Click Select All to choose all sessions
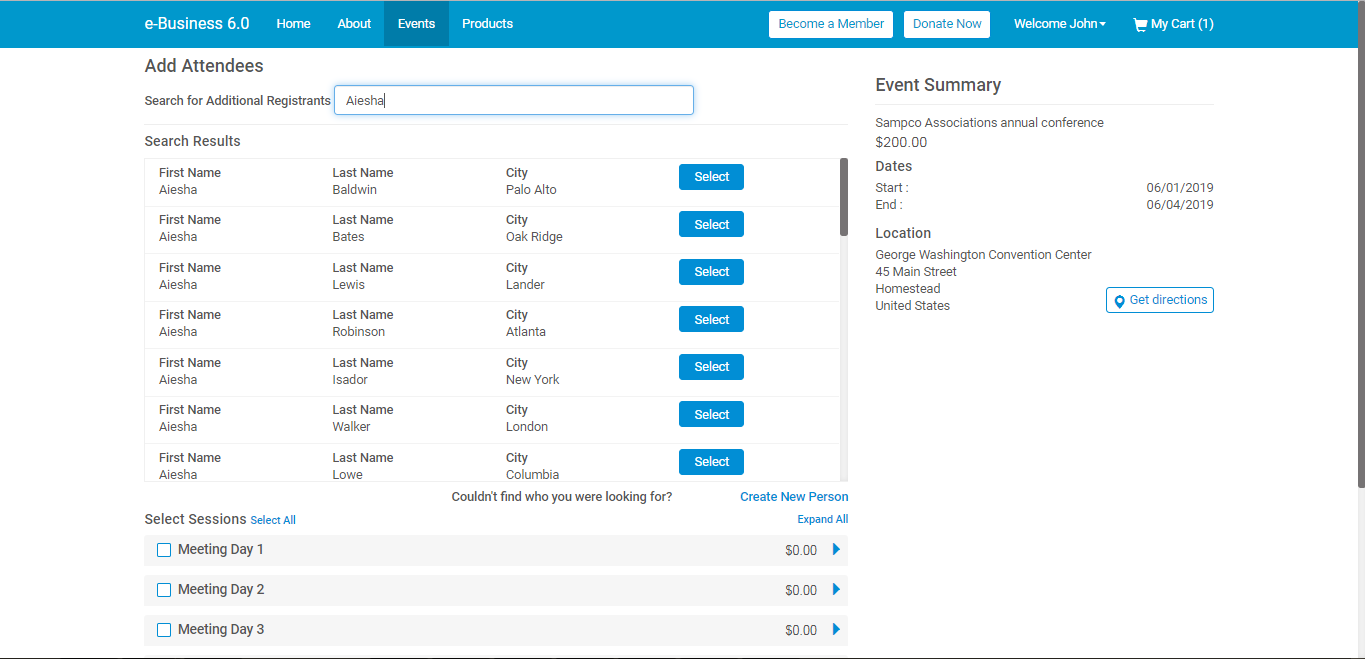The image size is (1365, 659). [x=272, y=519]
